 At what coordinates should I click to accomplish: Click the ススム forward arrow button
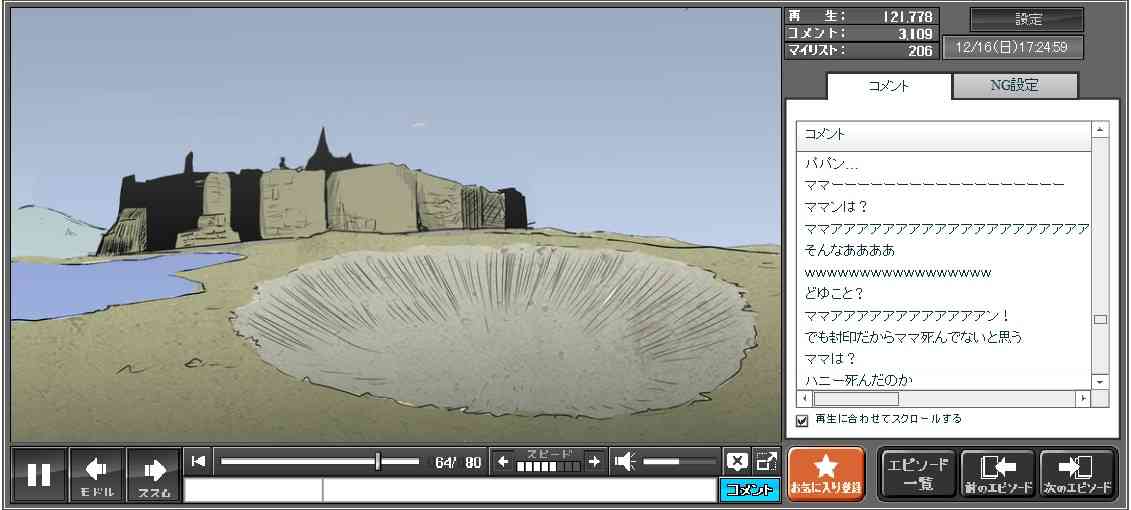154,474
